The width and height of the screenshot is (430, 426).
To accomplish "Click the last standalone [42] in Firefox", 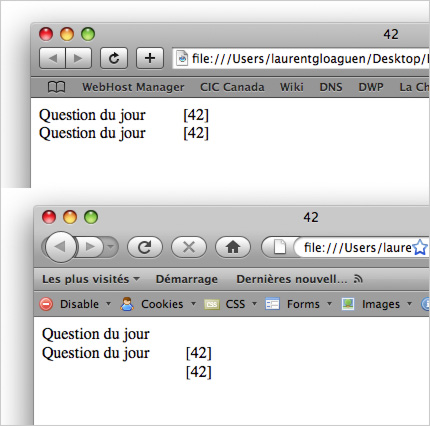I will [x=199, y=372].
